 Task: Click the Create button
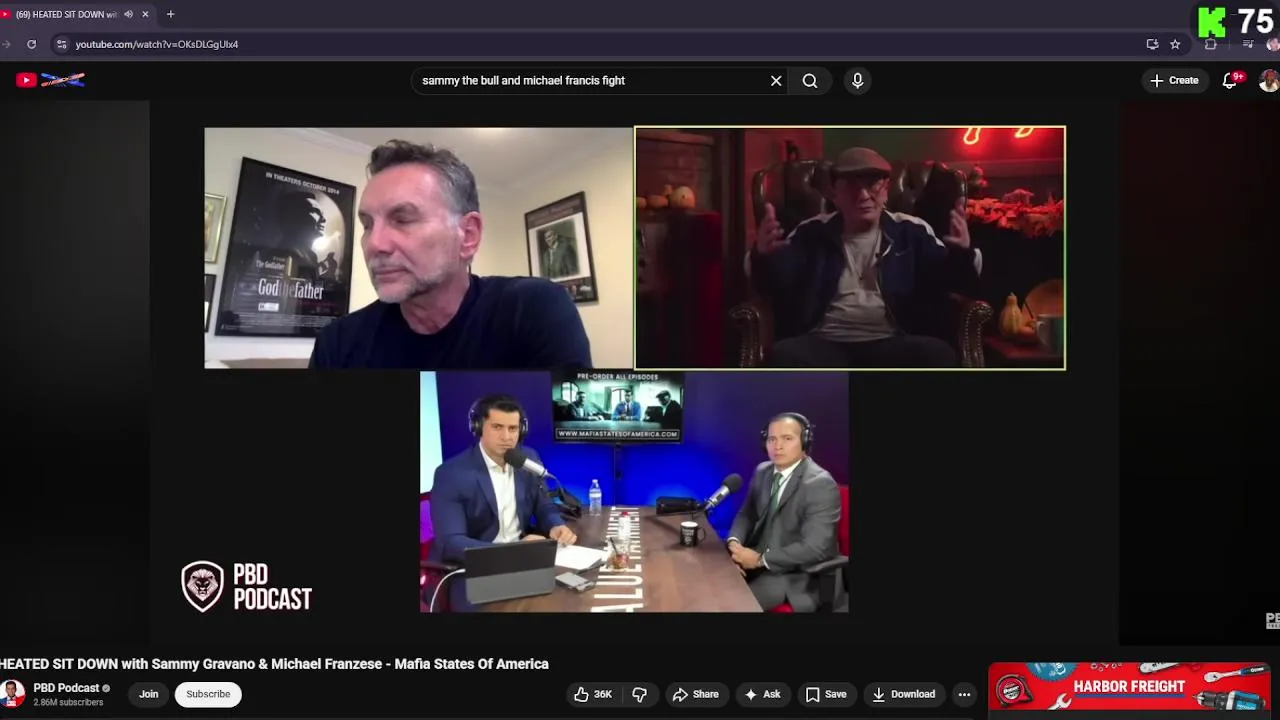click(1174, 81)
